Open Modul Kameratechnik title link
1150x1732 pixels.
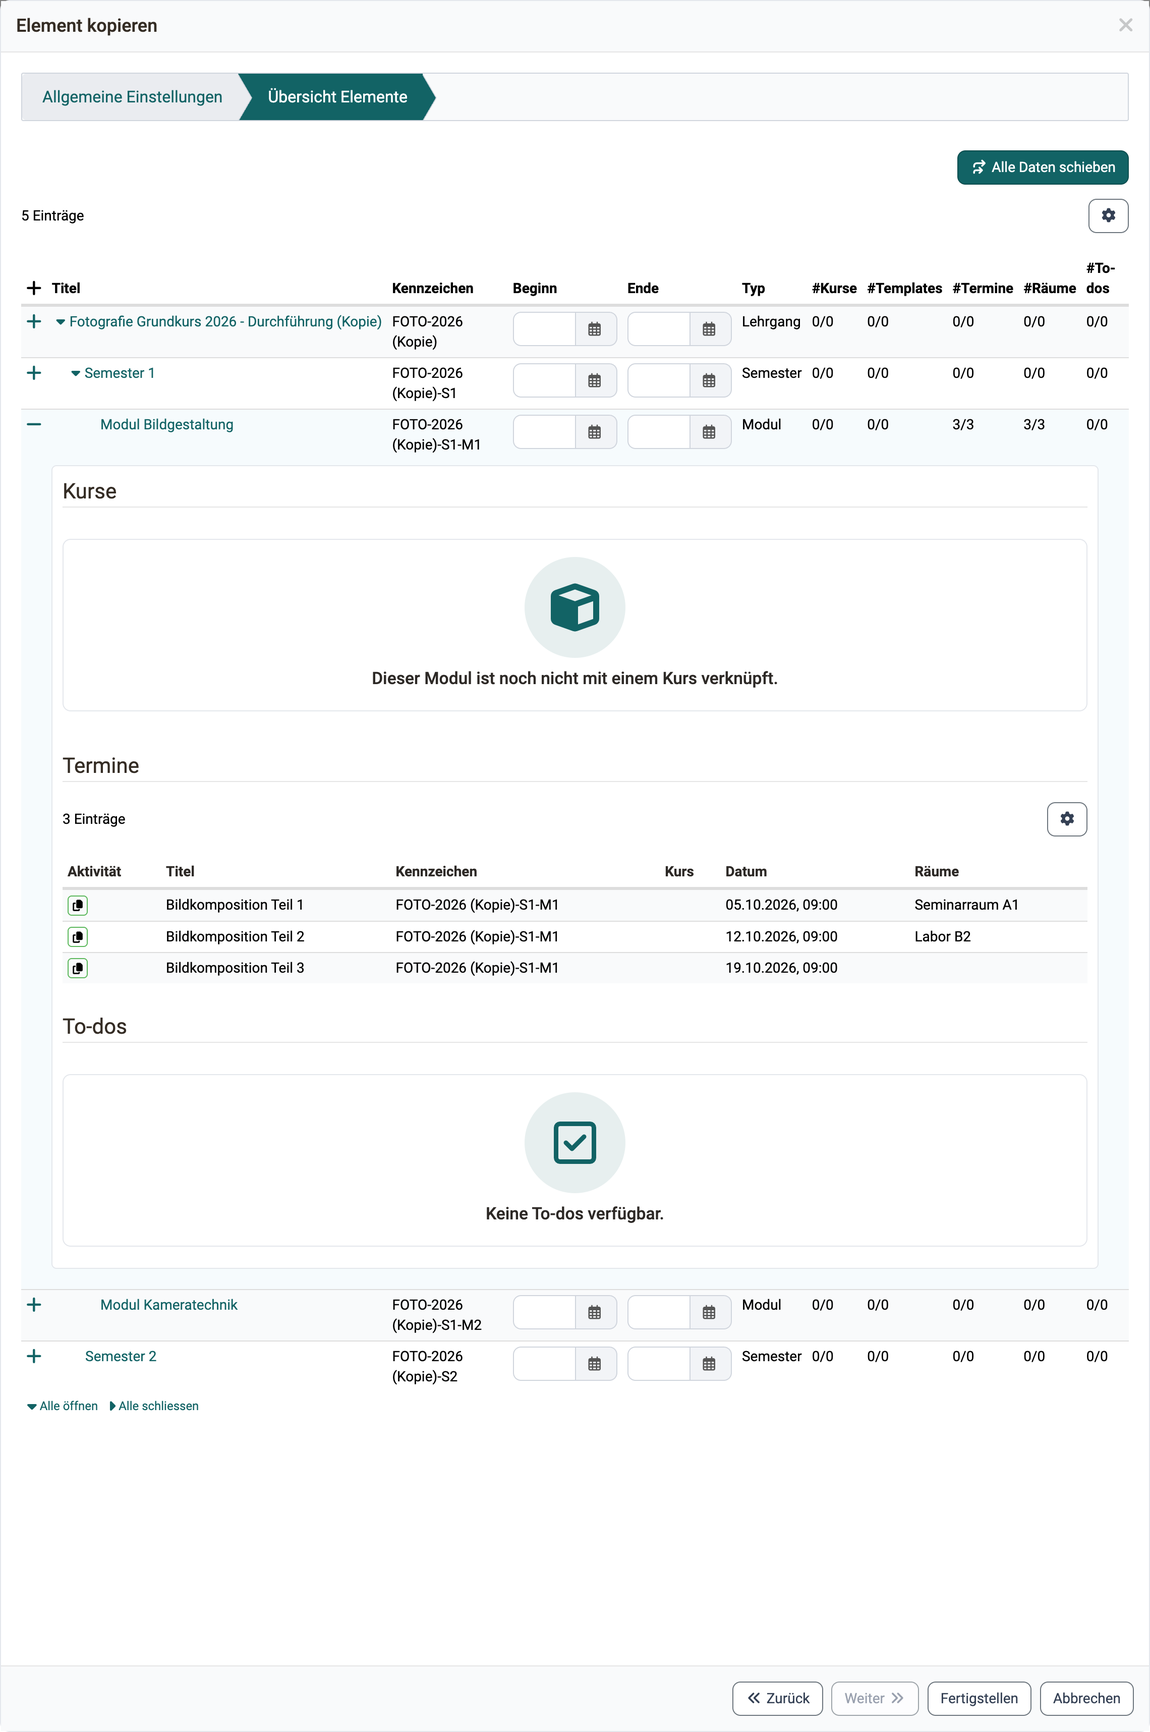click(x=169, y=1305)
